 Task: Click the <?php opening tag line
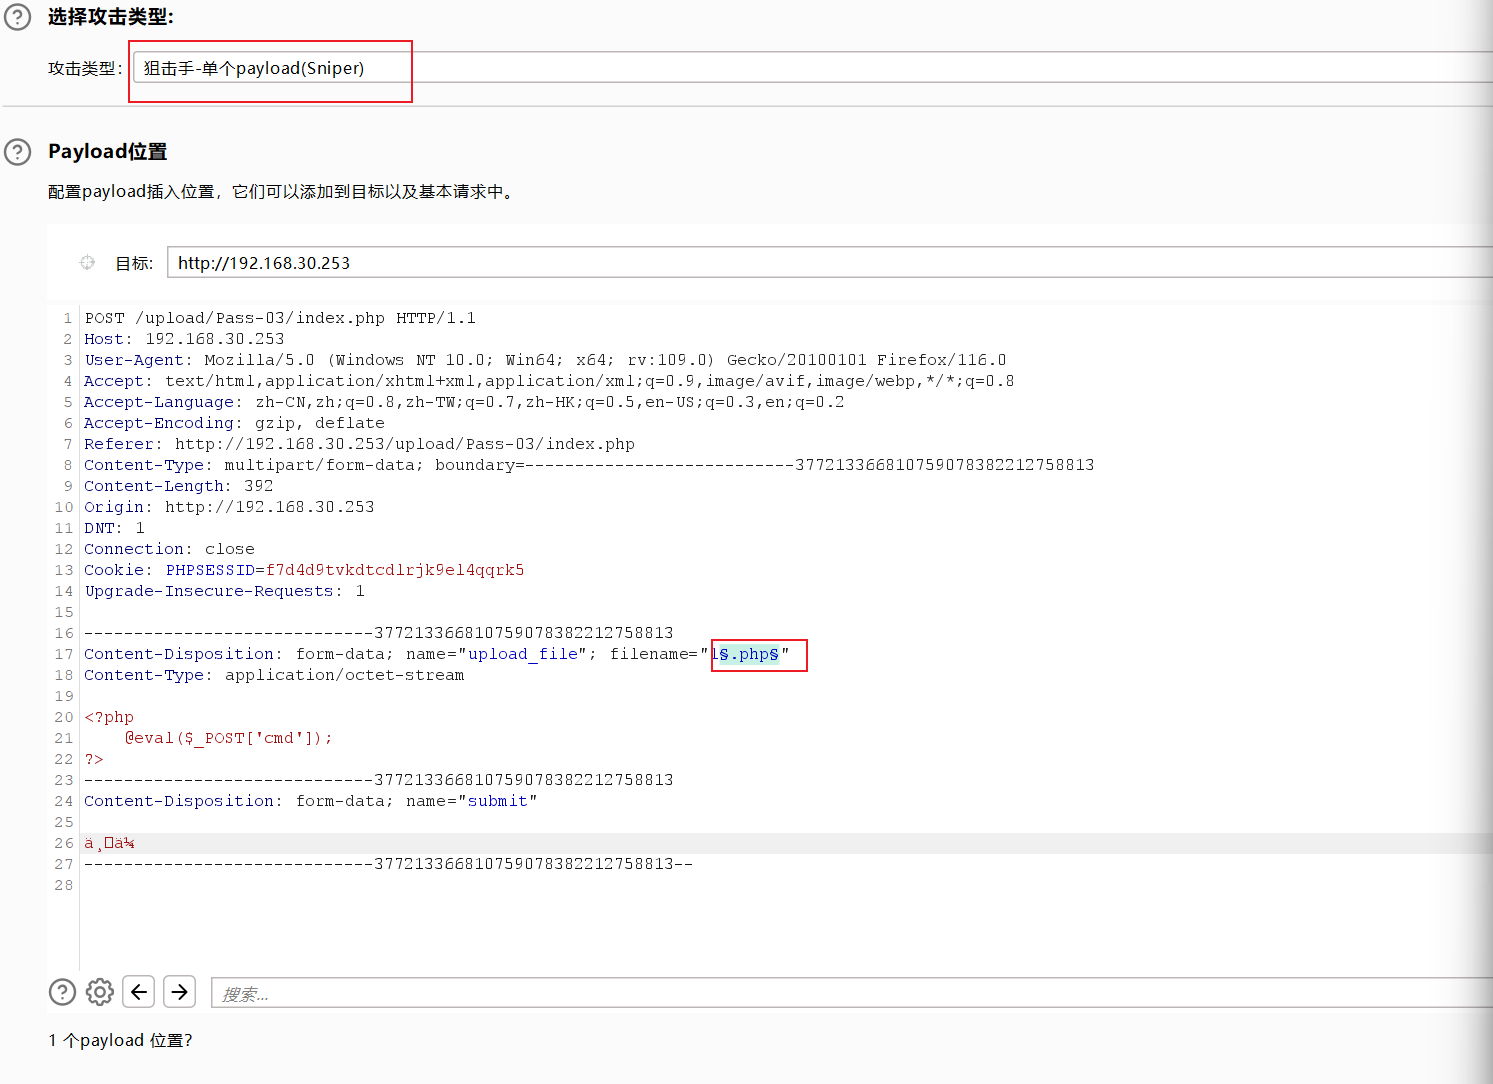point(109,717)
